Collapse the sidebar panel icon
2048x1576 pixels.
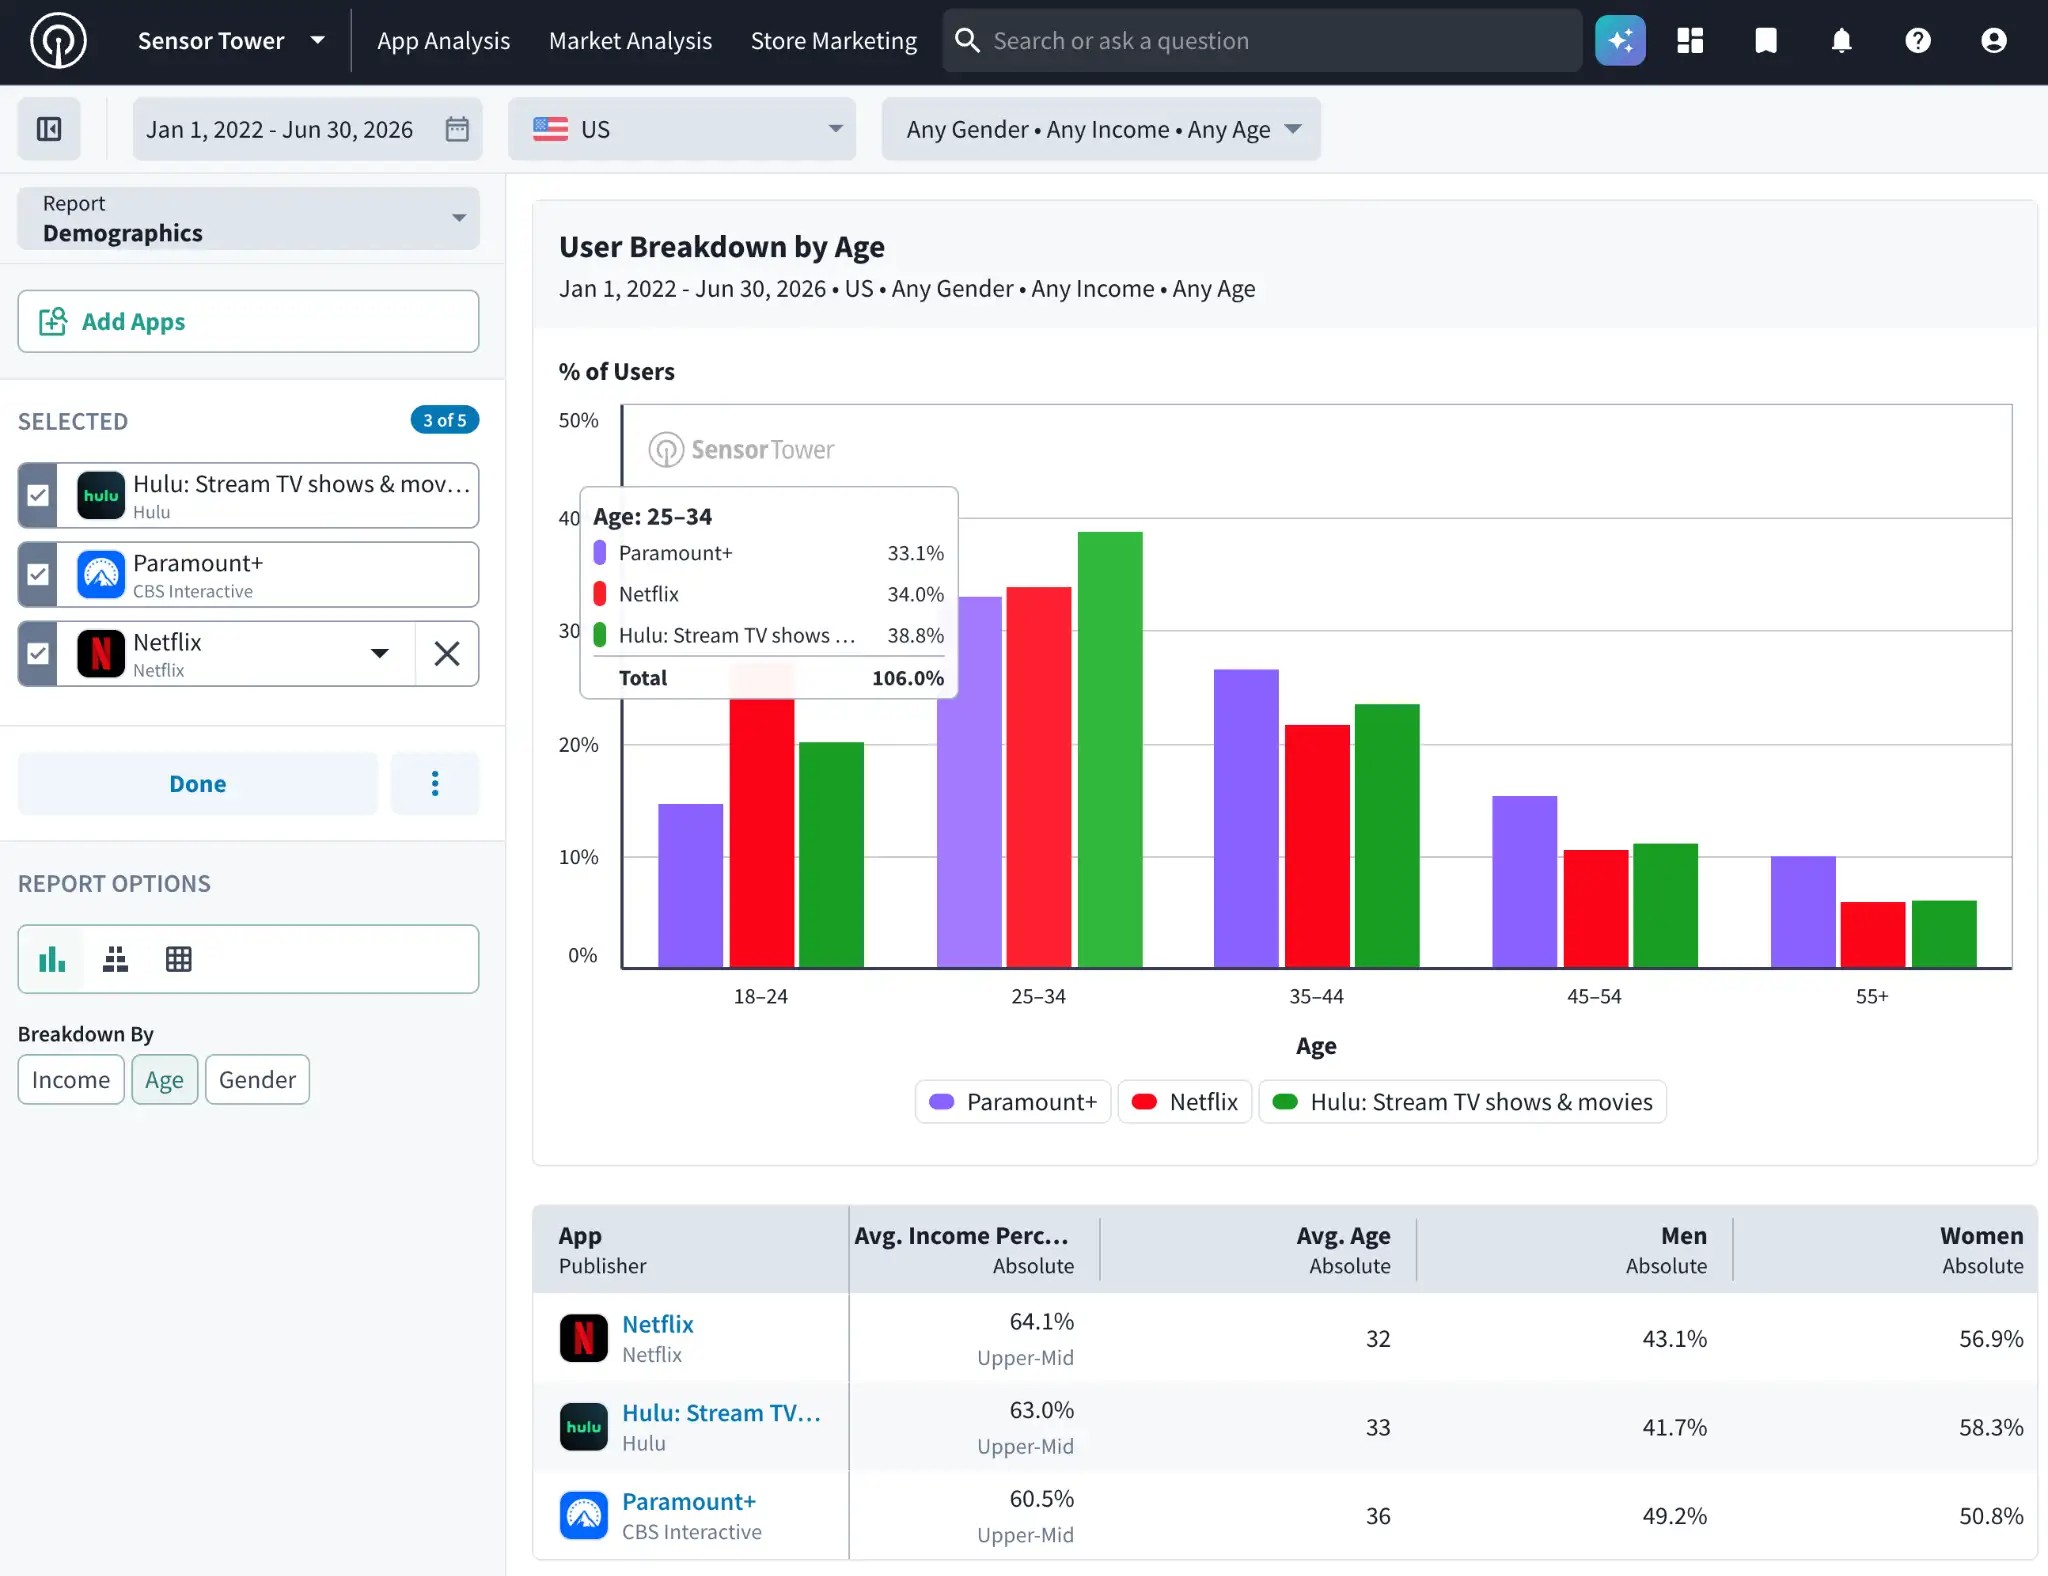(49, 129)
